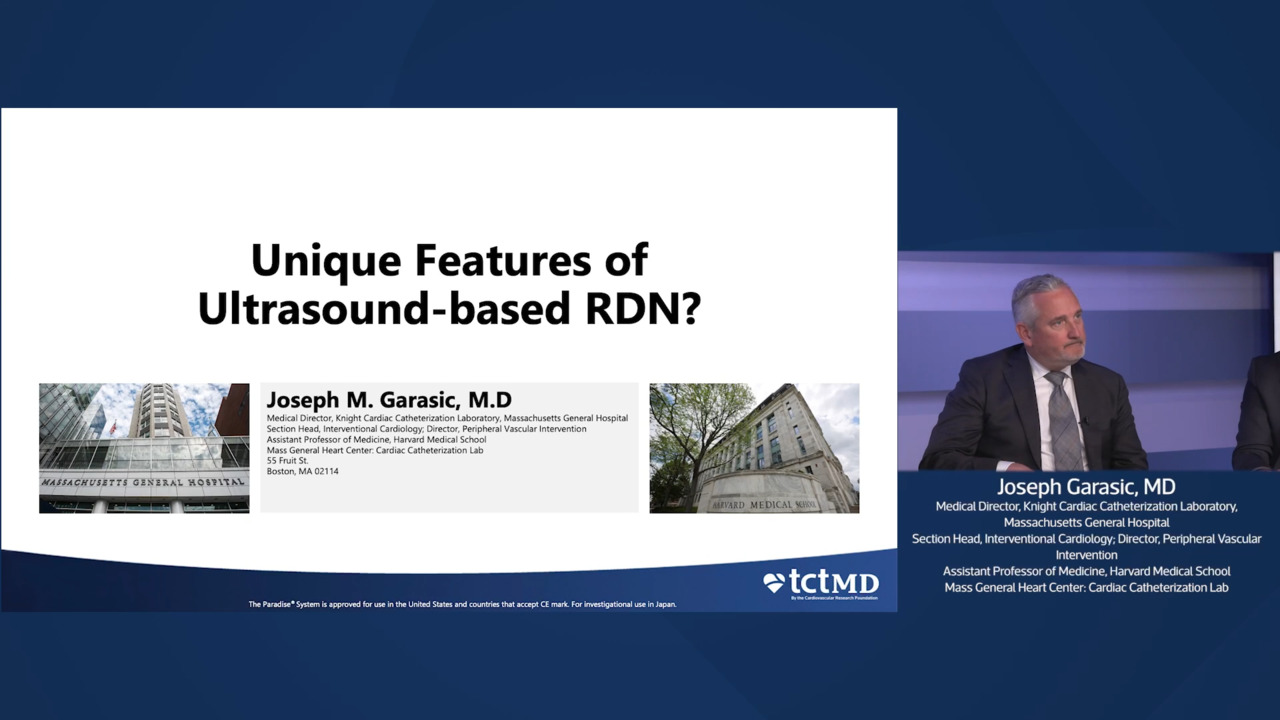The height and width of the screenshot is (720, 1280).
Task: Click the Harvard Medical School building photo
Action: [x=754, y=448]
